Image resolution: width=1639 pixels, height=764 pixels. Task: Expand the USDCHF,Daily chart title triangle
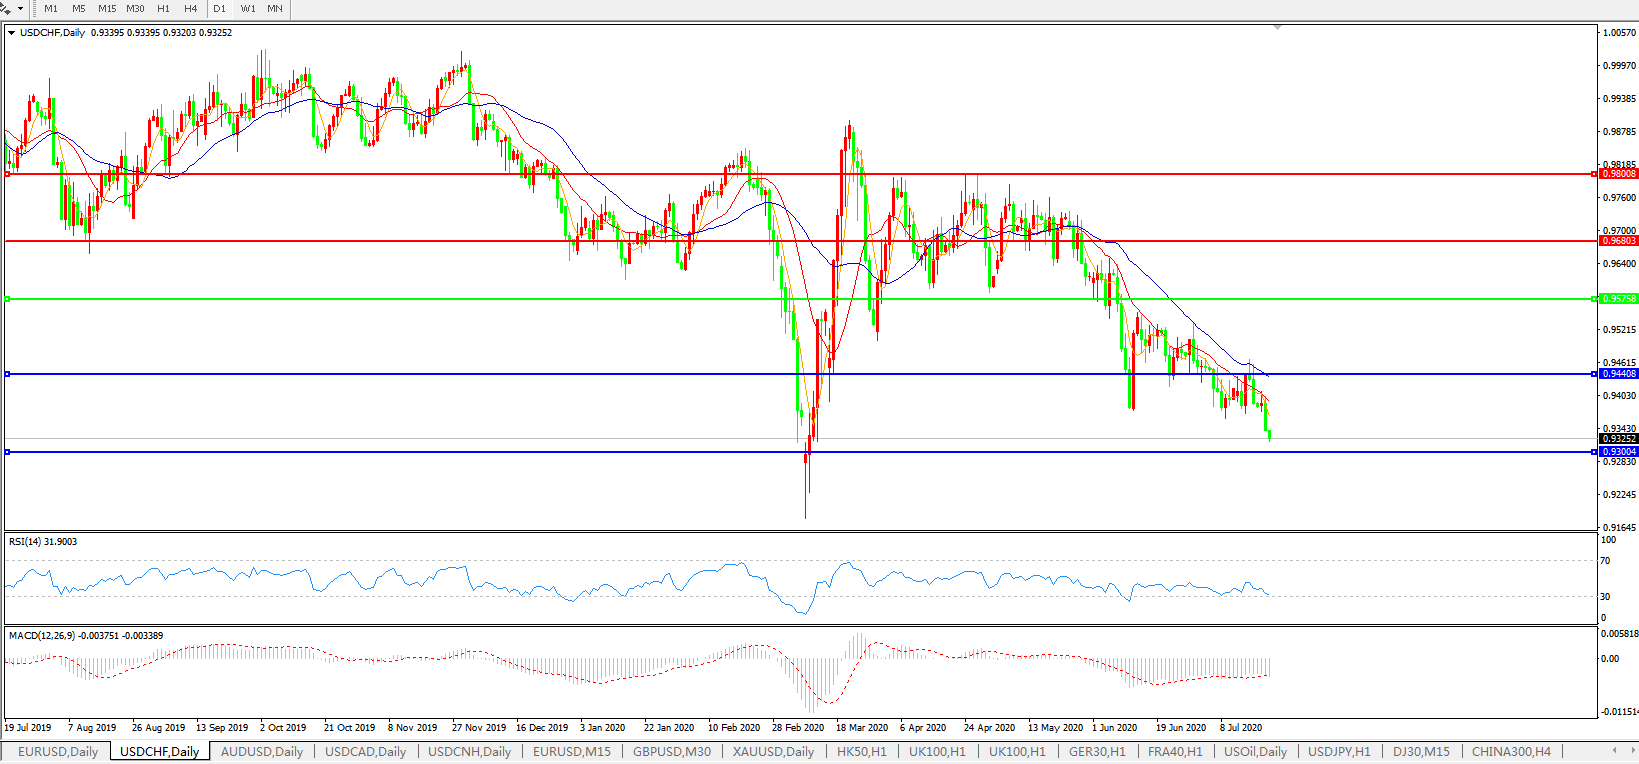11,33
